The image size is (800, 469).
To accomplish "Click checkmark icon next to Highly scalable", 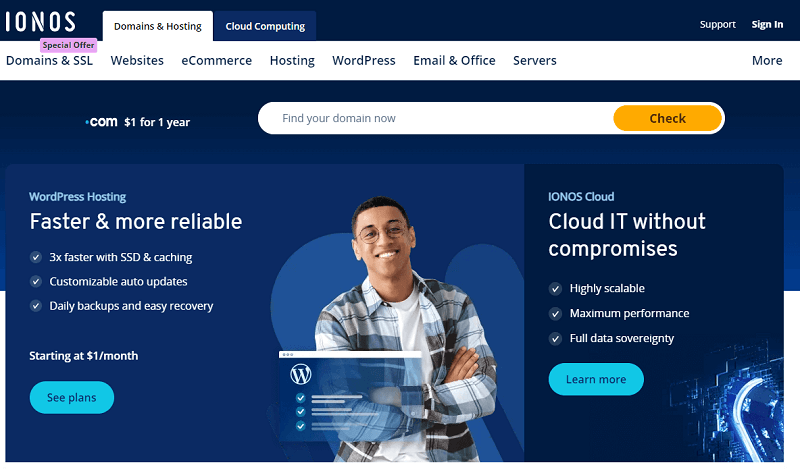I will tap(555, 288).
